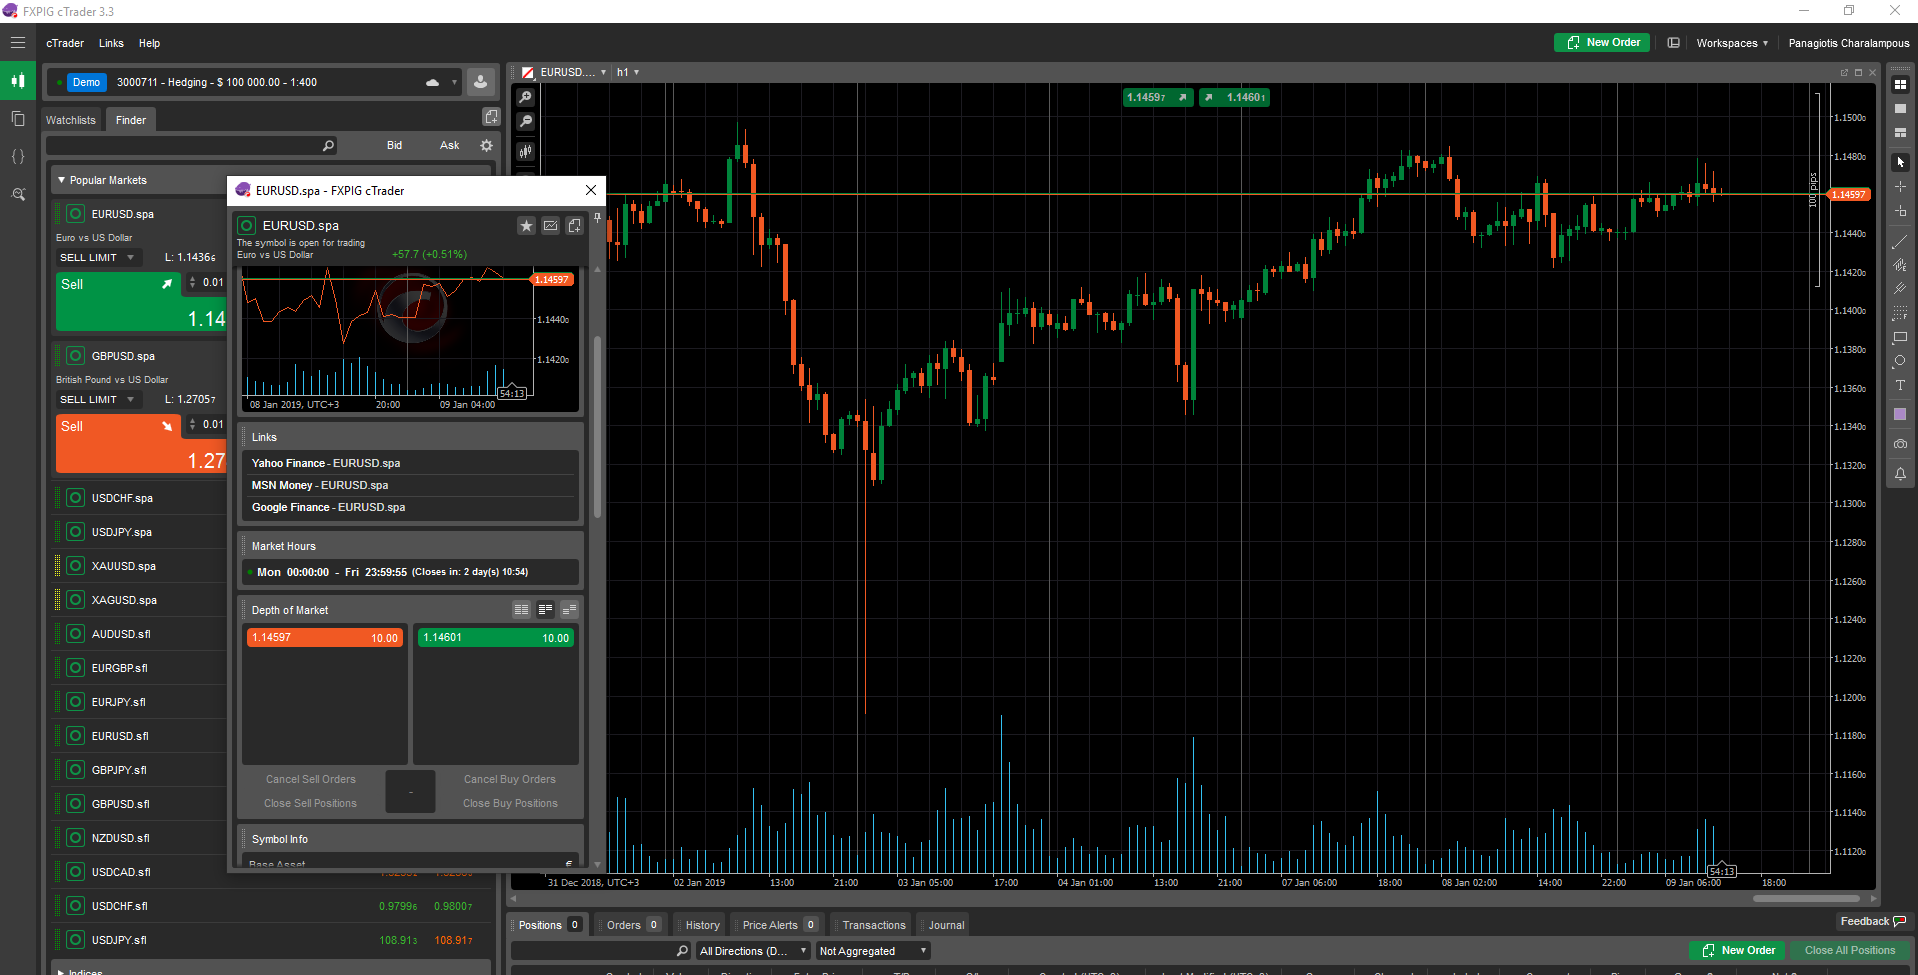Set a price alert with bell icon
Screen dimensions: 1918x975
(1900, 474)
